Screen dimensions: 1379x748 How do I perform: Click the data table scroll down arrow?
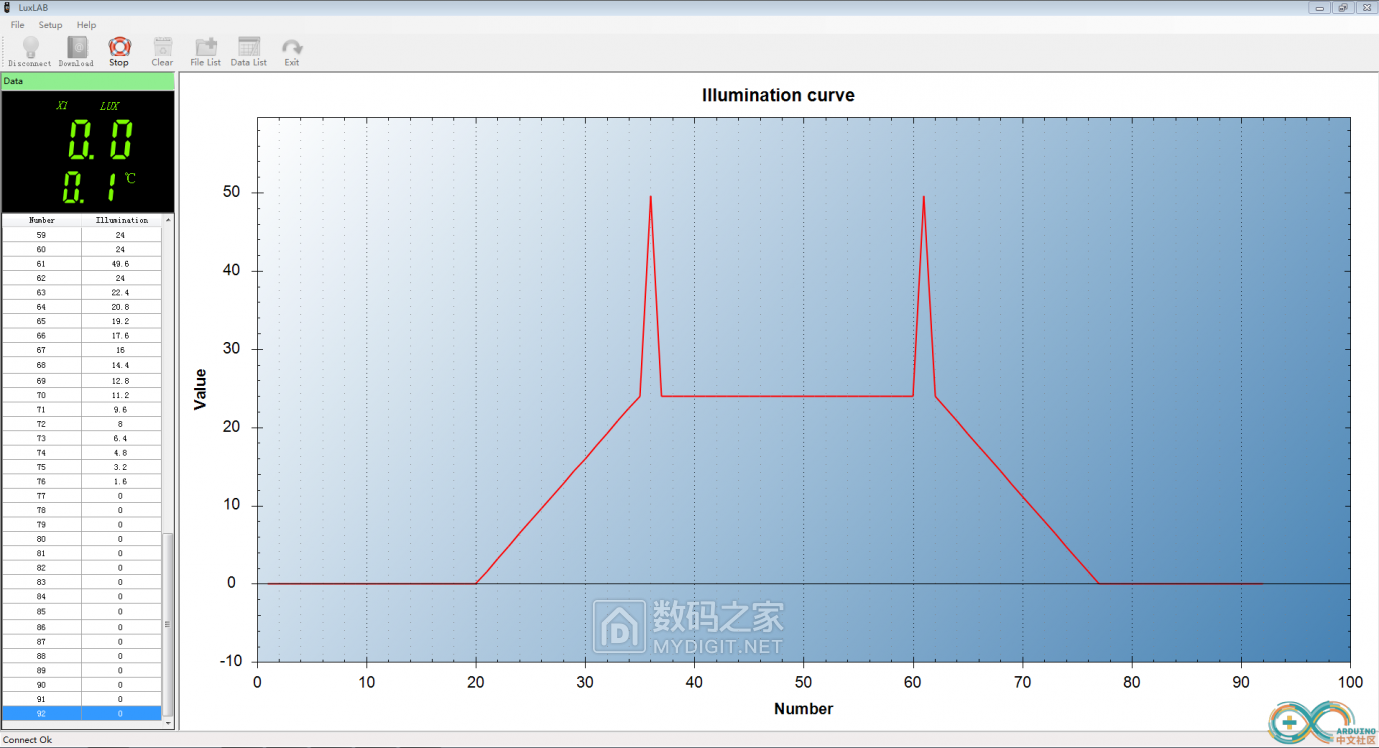click(x=168, y=722)
